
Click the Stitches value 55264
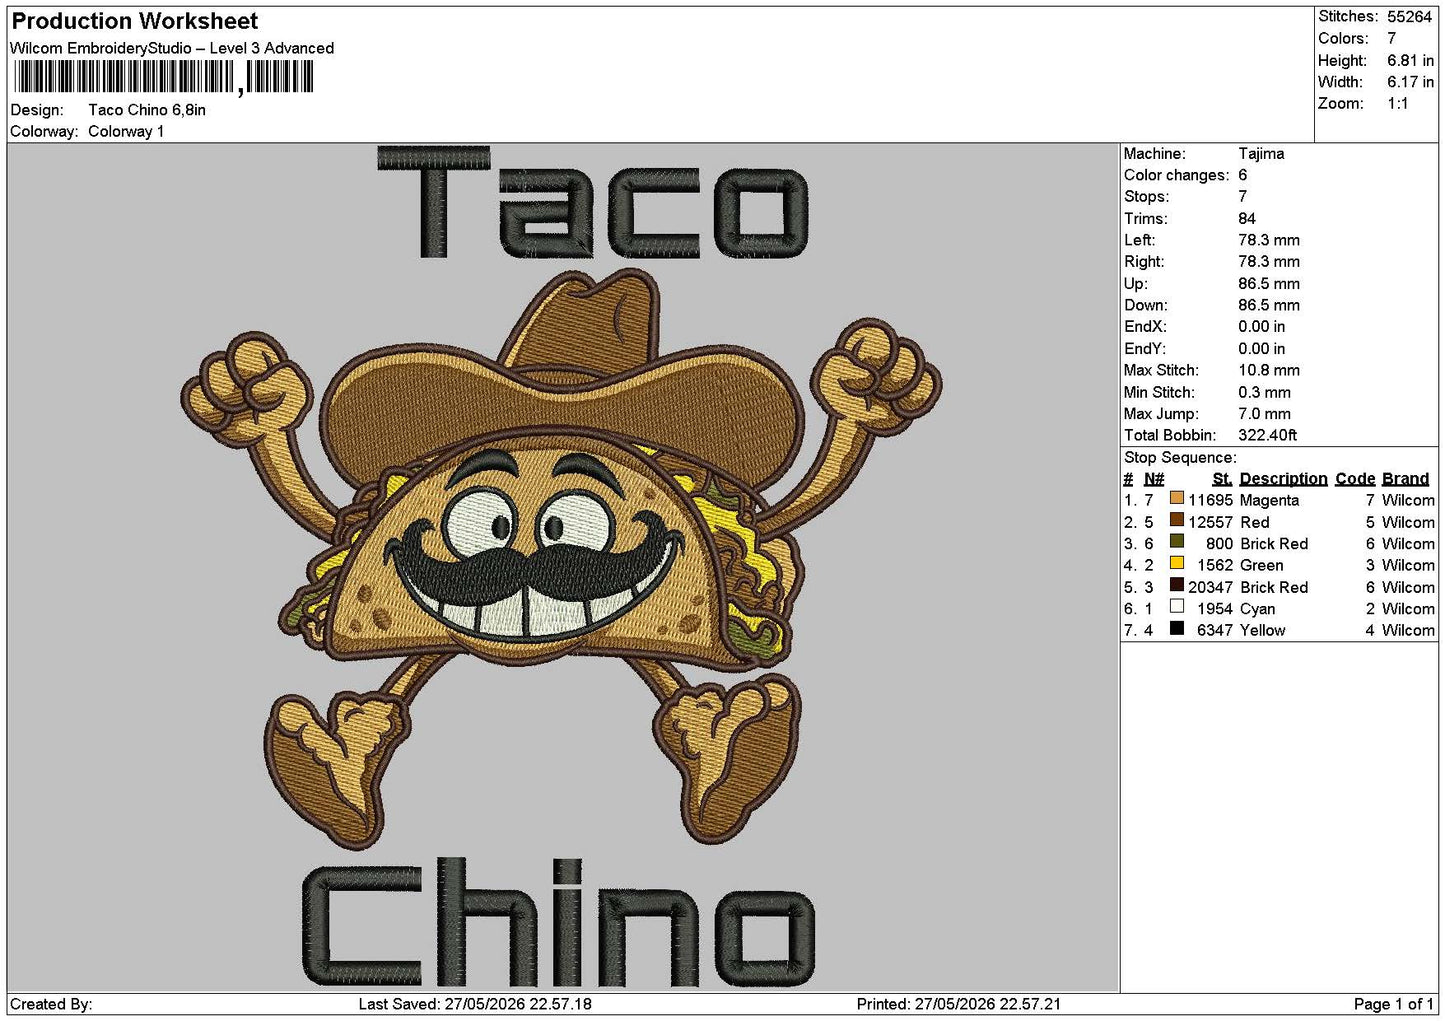(1409, 17)
